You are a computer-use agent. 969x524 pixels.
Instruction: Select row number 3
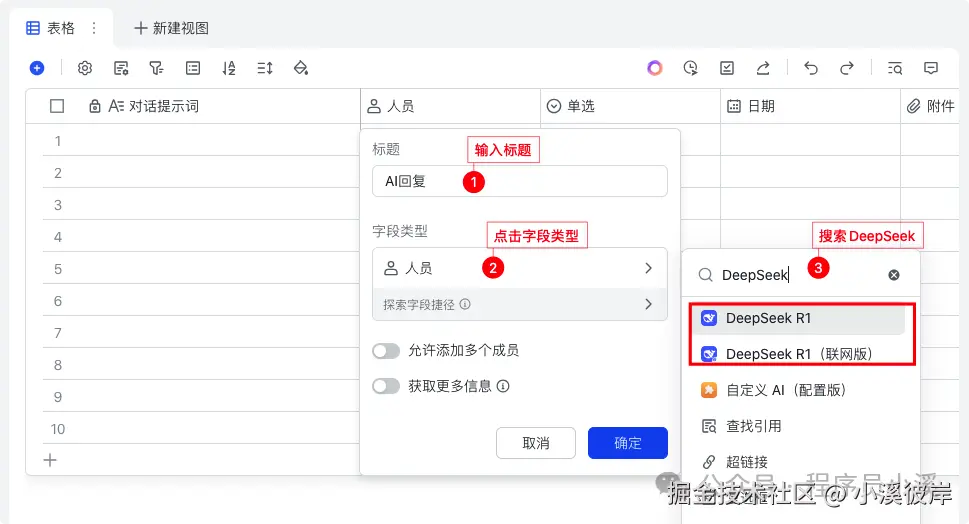coord(57,205)
